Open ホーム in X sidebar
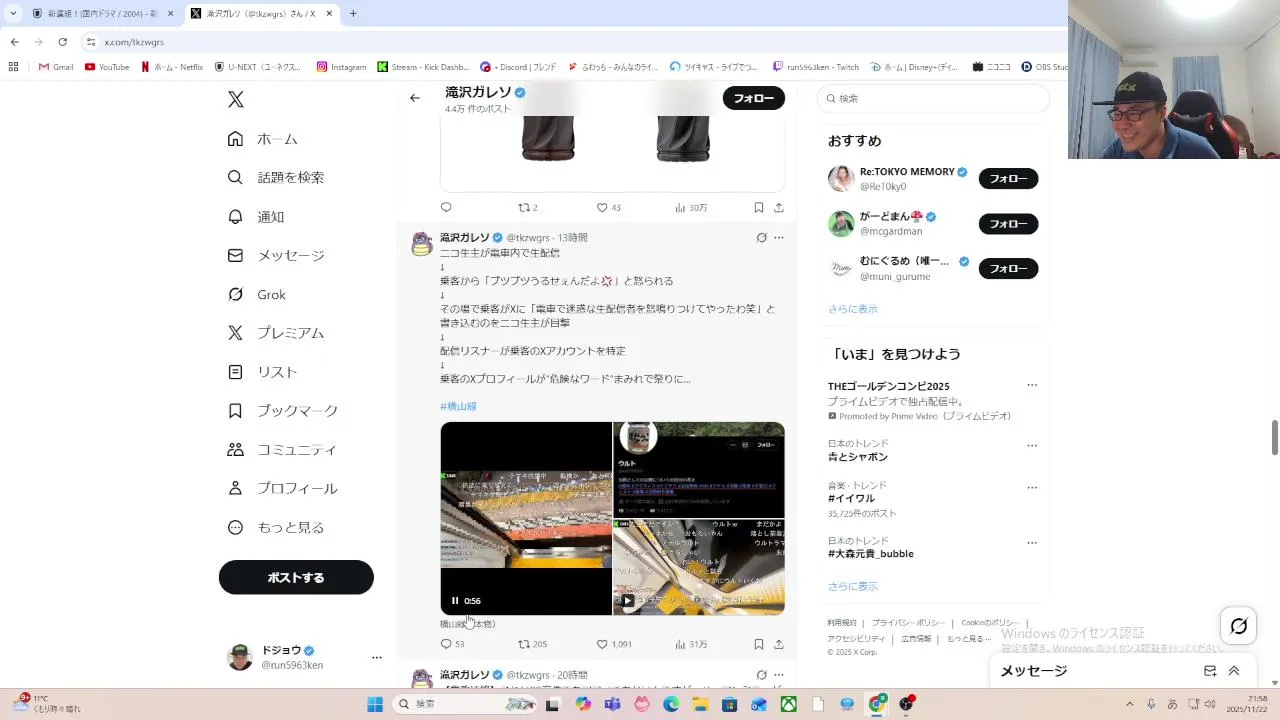This screenshot has height=720, width=1280. point(262,139)
